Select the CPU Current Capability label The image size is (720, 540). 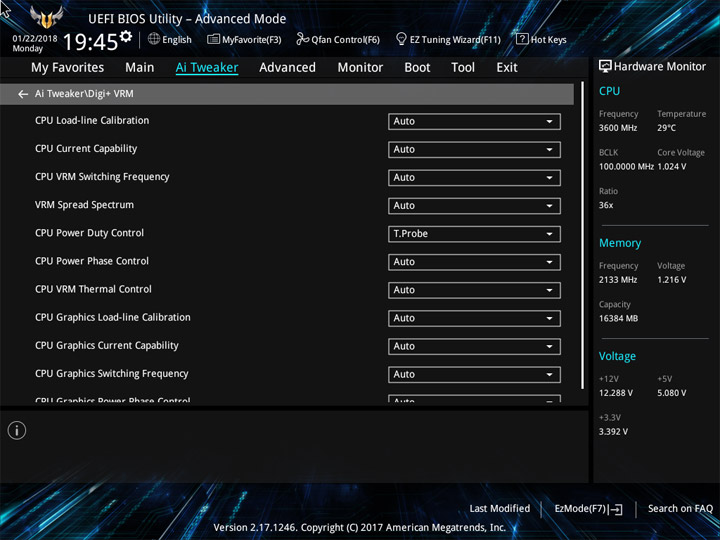pyautogui.click(x=86, y=149)
